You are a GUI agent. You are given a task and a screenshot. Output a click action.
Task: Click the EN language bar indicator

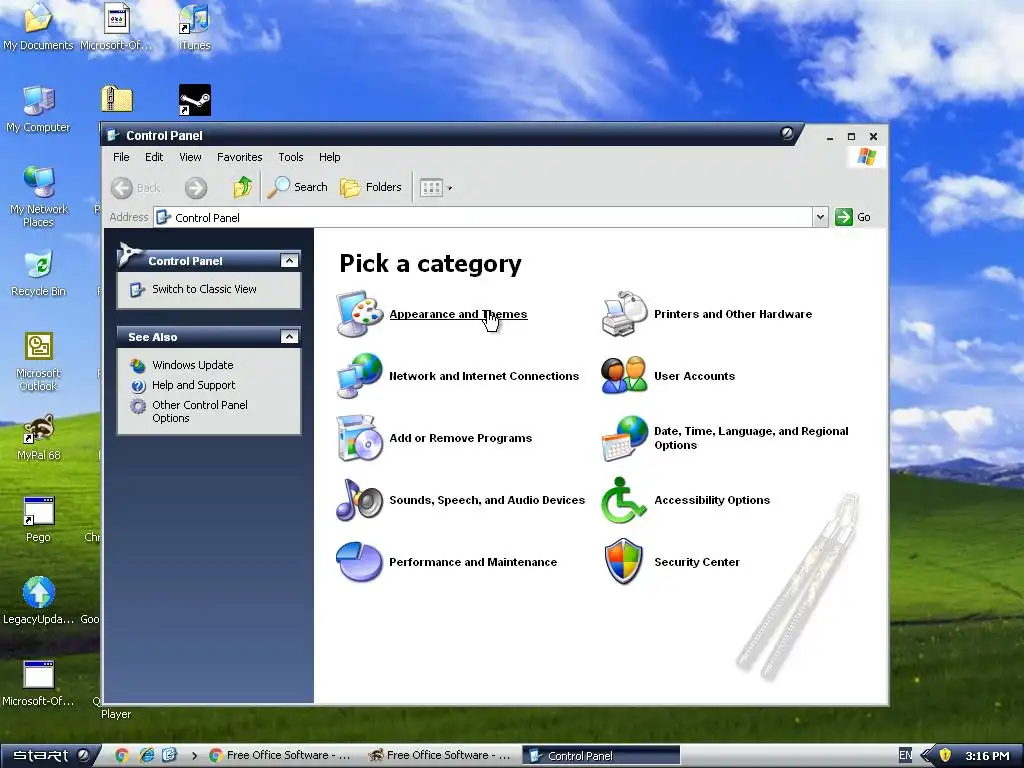[x=905, y=756]
